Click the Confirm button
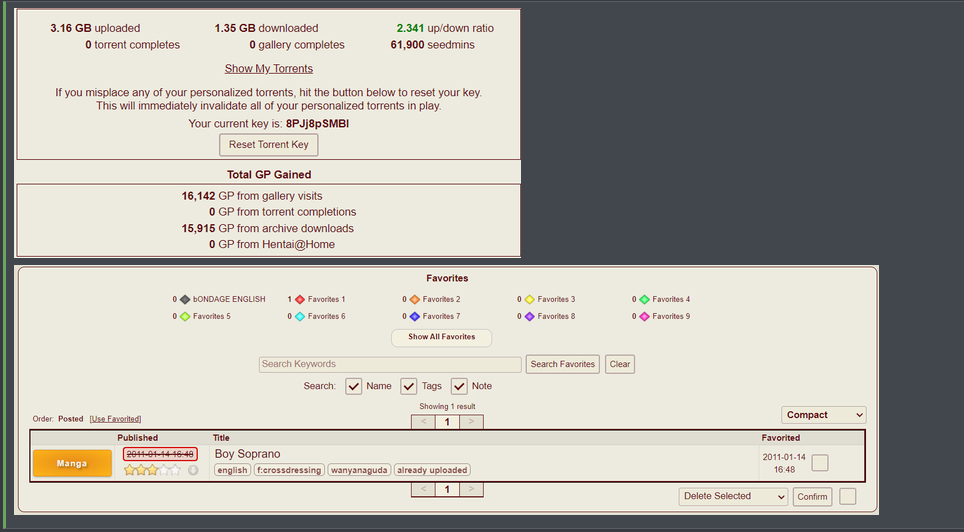Screen dimensions: 964x532 tap(812, 496)
